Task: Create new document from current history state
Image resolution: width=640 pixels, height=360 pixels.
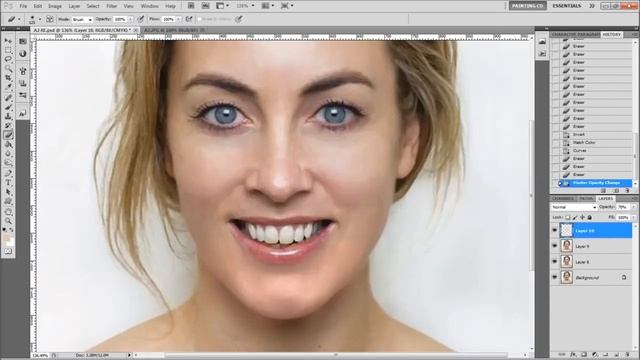Action: coord(604,191)
